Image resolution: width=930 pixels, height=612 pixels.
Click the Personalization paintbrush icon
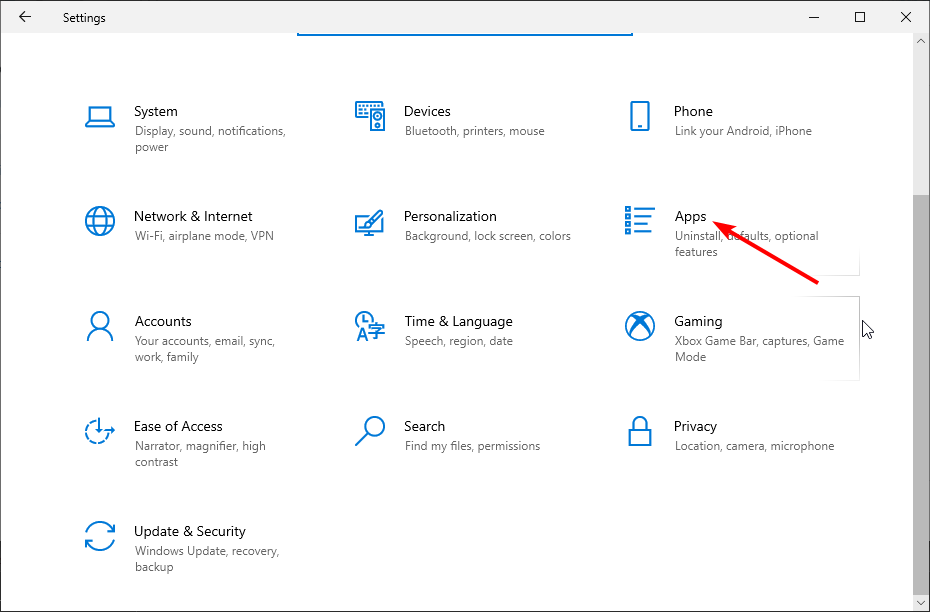[x=370, y=221]
